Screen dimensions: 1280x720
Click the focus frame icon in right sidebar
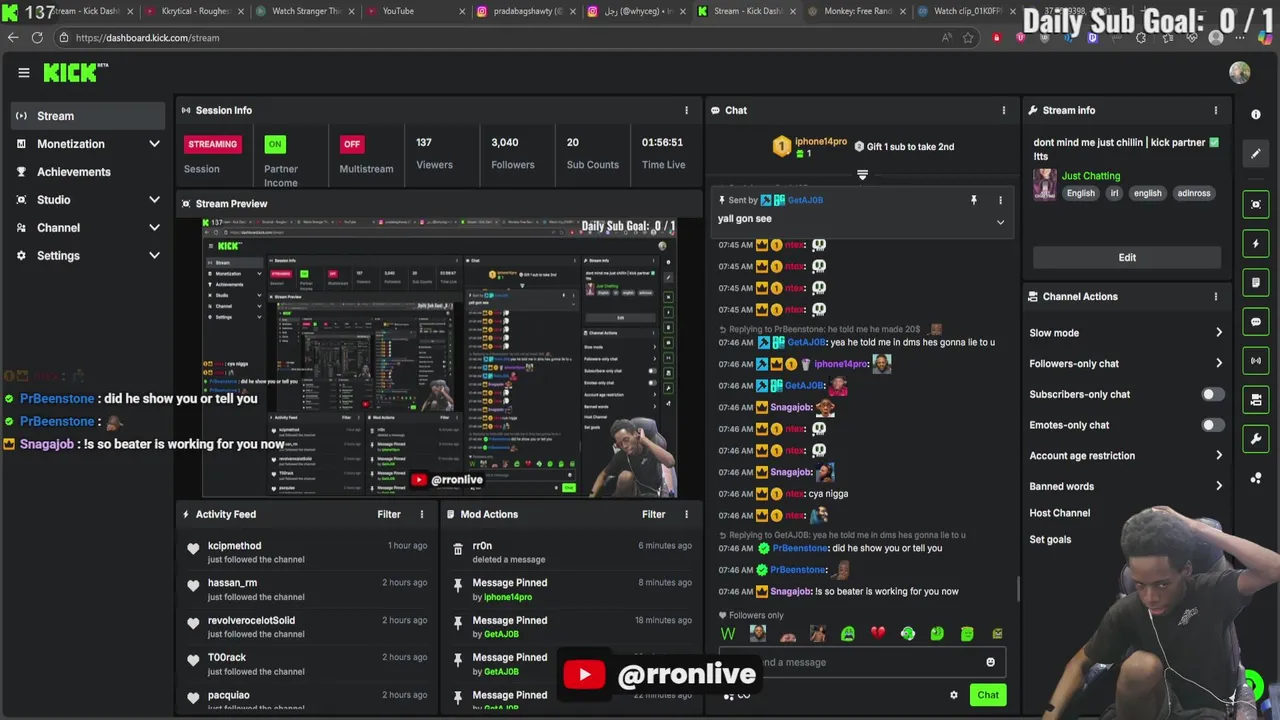pyautogui.click(x=1256, y=204)
